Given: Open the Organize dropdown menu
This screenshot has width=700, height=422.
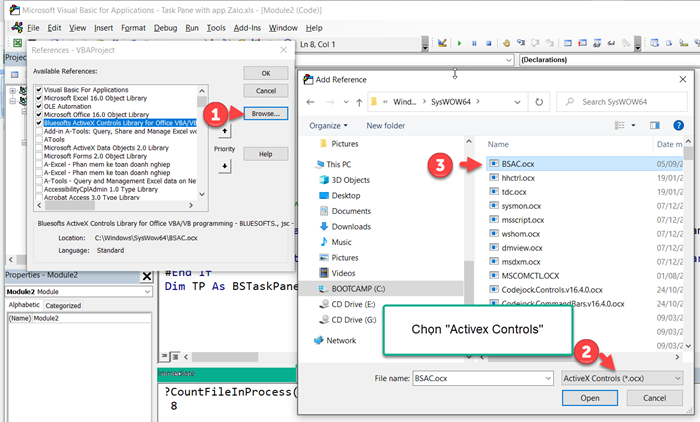Looking at the screenshot, I should pos(328,125).
